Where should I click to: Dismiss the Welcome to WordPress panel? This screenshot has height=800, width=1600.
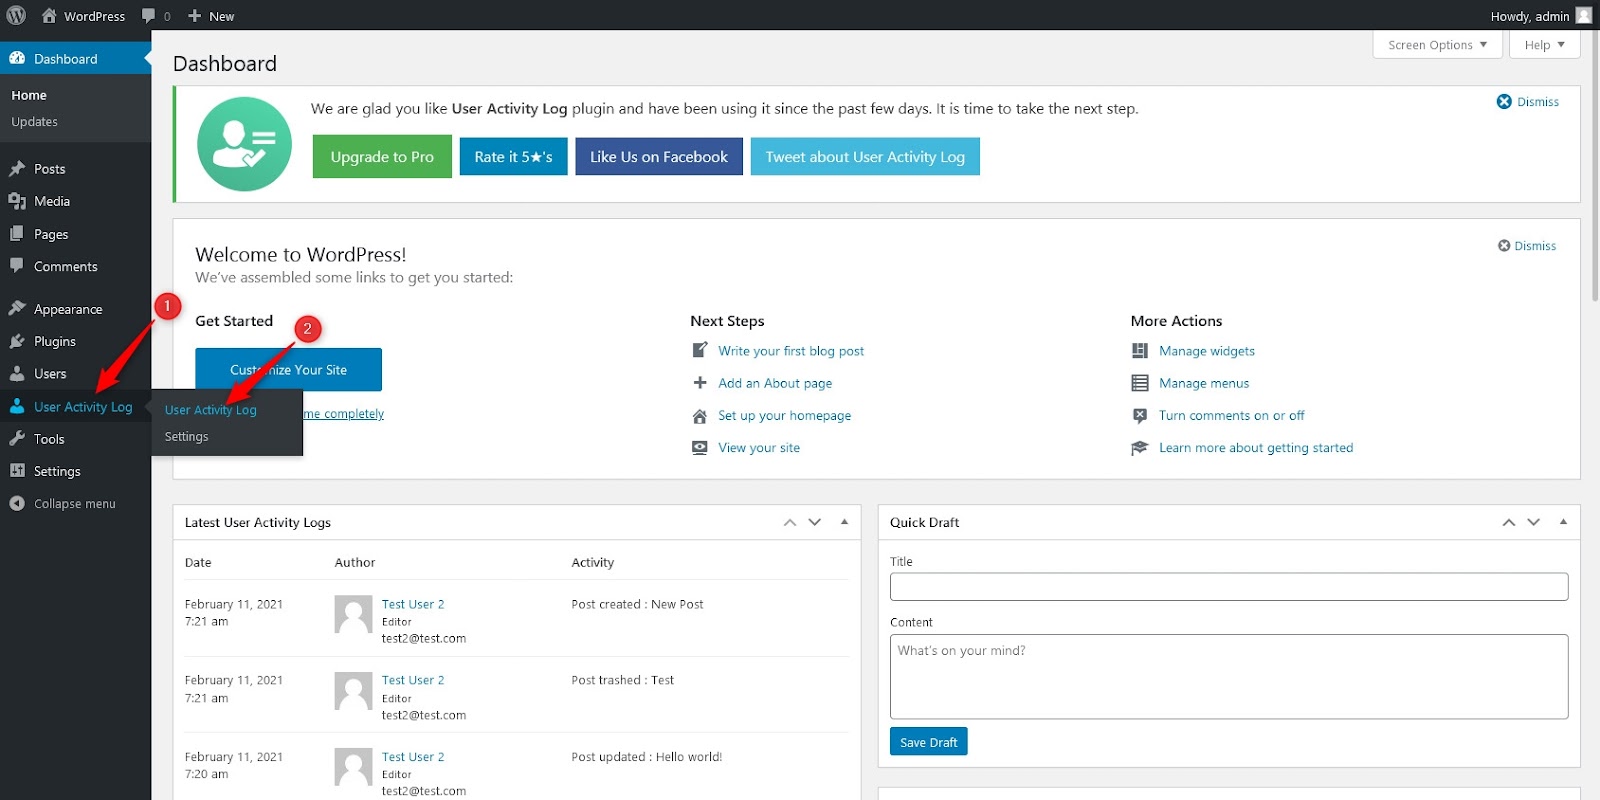1527,245
